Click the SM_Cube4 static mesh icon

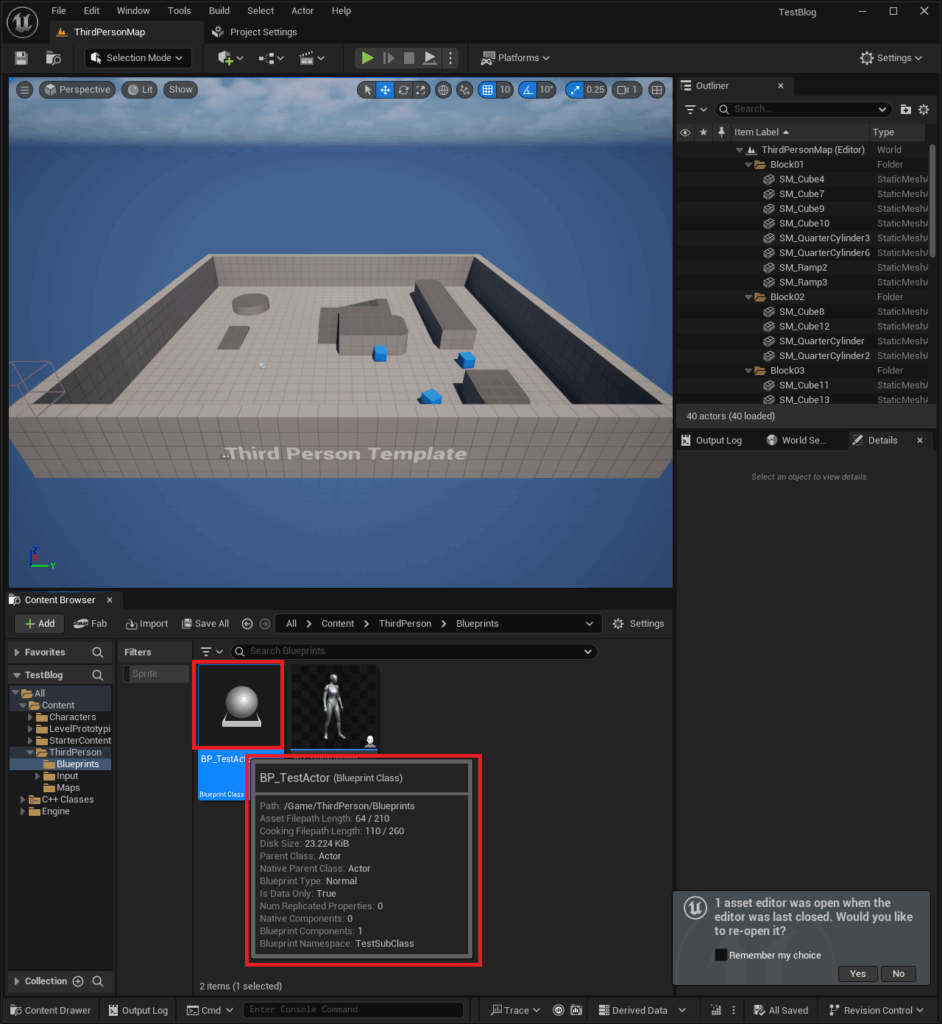(x=769, y=180)
